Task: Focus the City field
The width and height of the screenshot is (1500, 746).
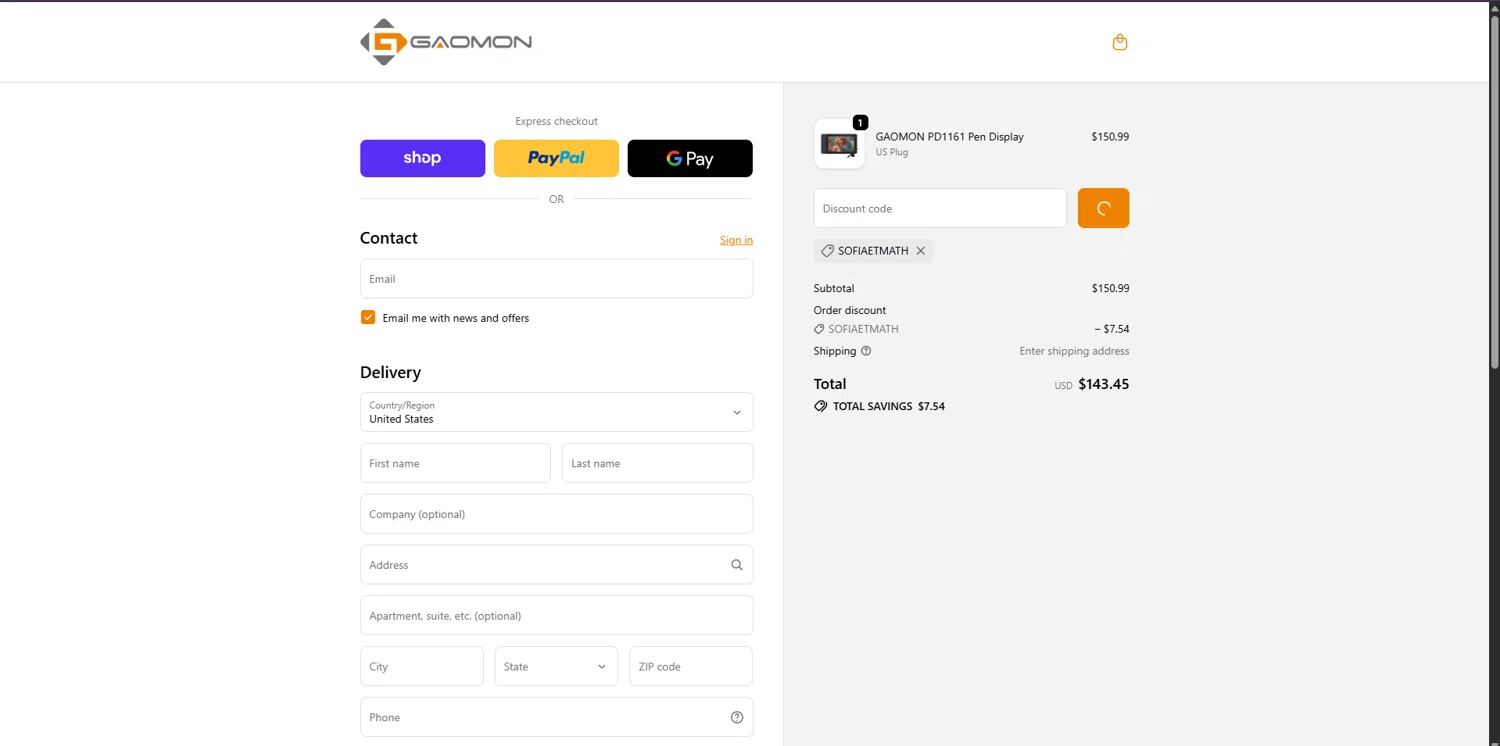Action: tap(421, 666)
